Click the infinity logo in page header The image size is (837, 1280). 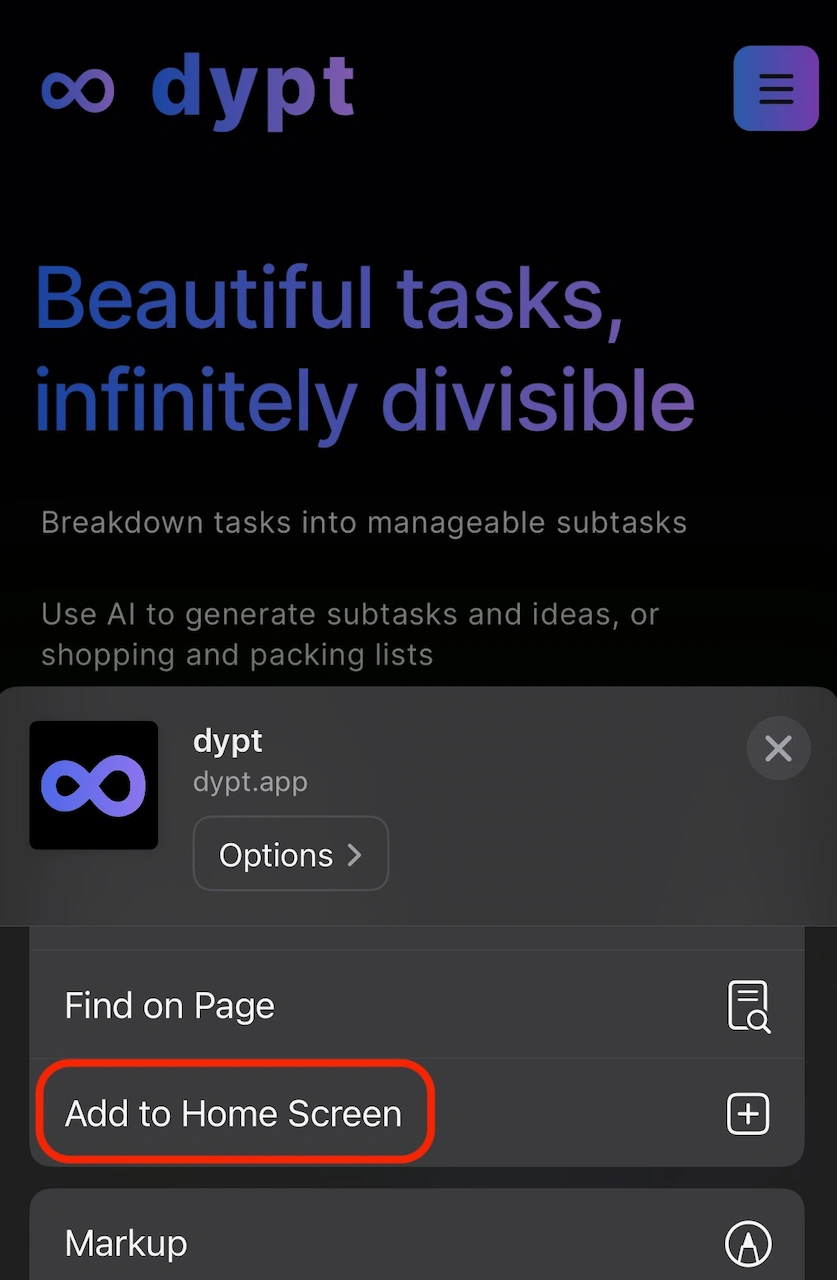coord(78,90)
